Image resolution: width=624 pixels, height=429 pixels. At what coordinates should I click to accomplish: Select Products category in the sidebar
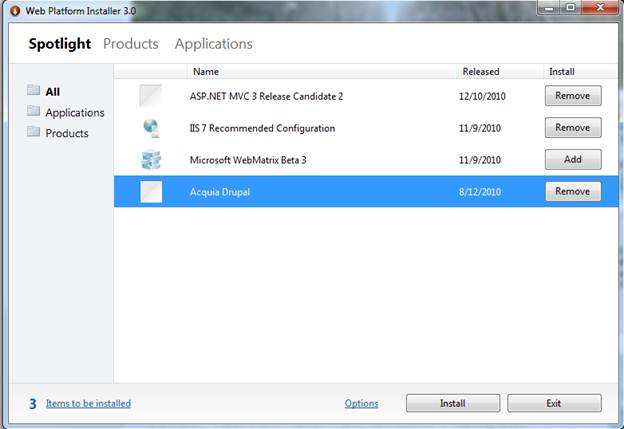coord(67,133)
